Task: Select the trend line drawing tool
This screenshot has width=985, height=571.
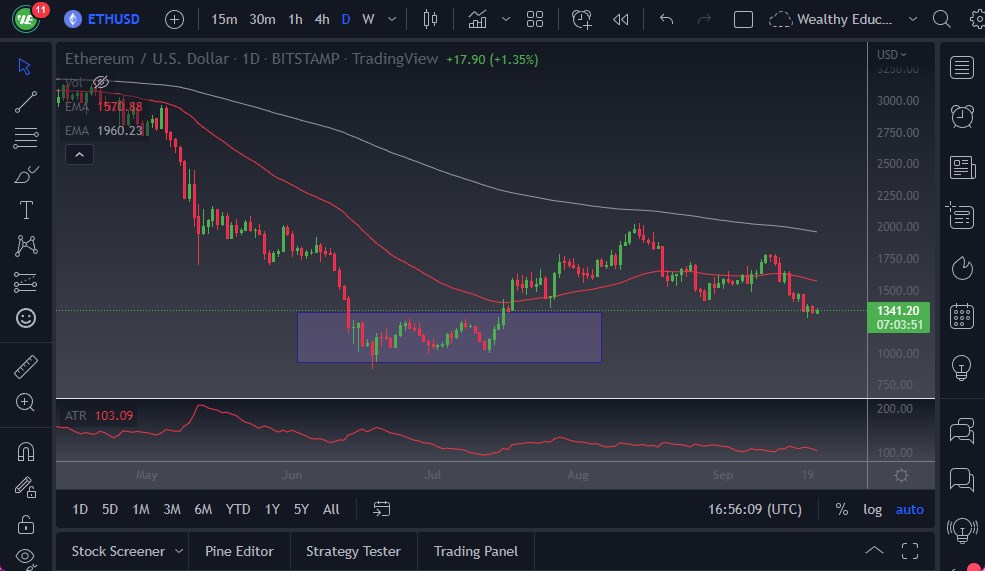Action: [26, 101]
